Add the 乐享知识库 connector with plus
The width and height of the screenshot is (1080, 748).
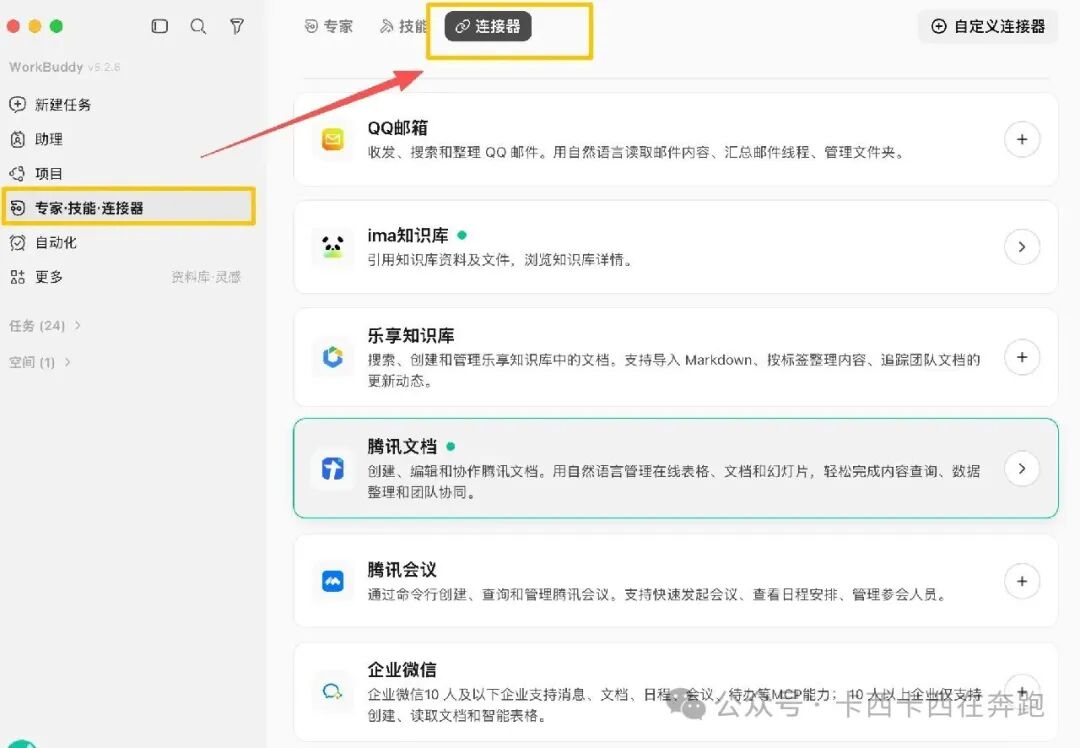(x=1022, y=357)
